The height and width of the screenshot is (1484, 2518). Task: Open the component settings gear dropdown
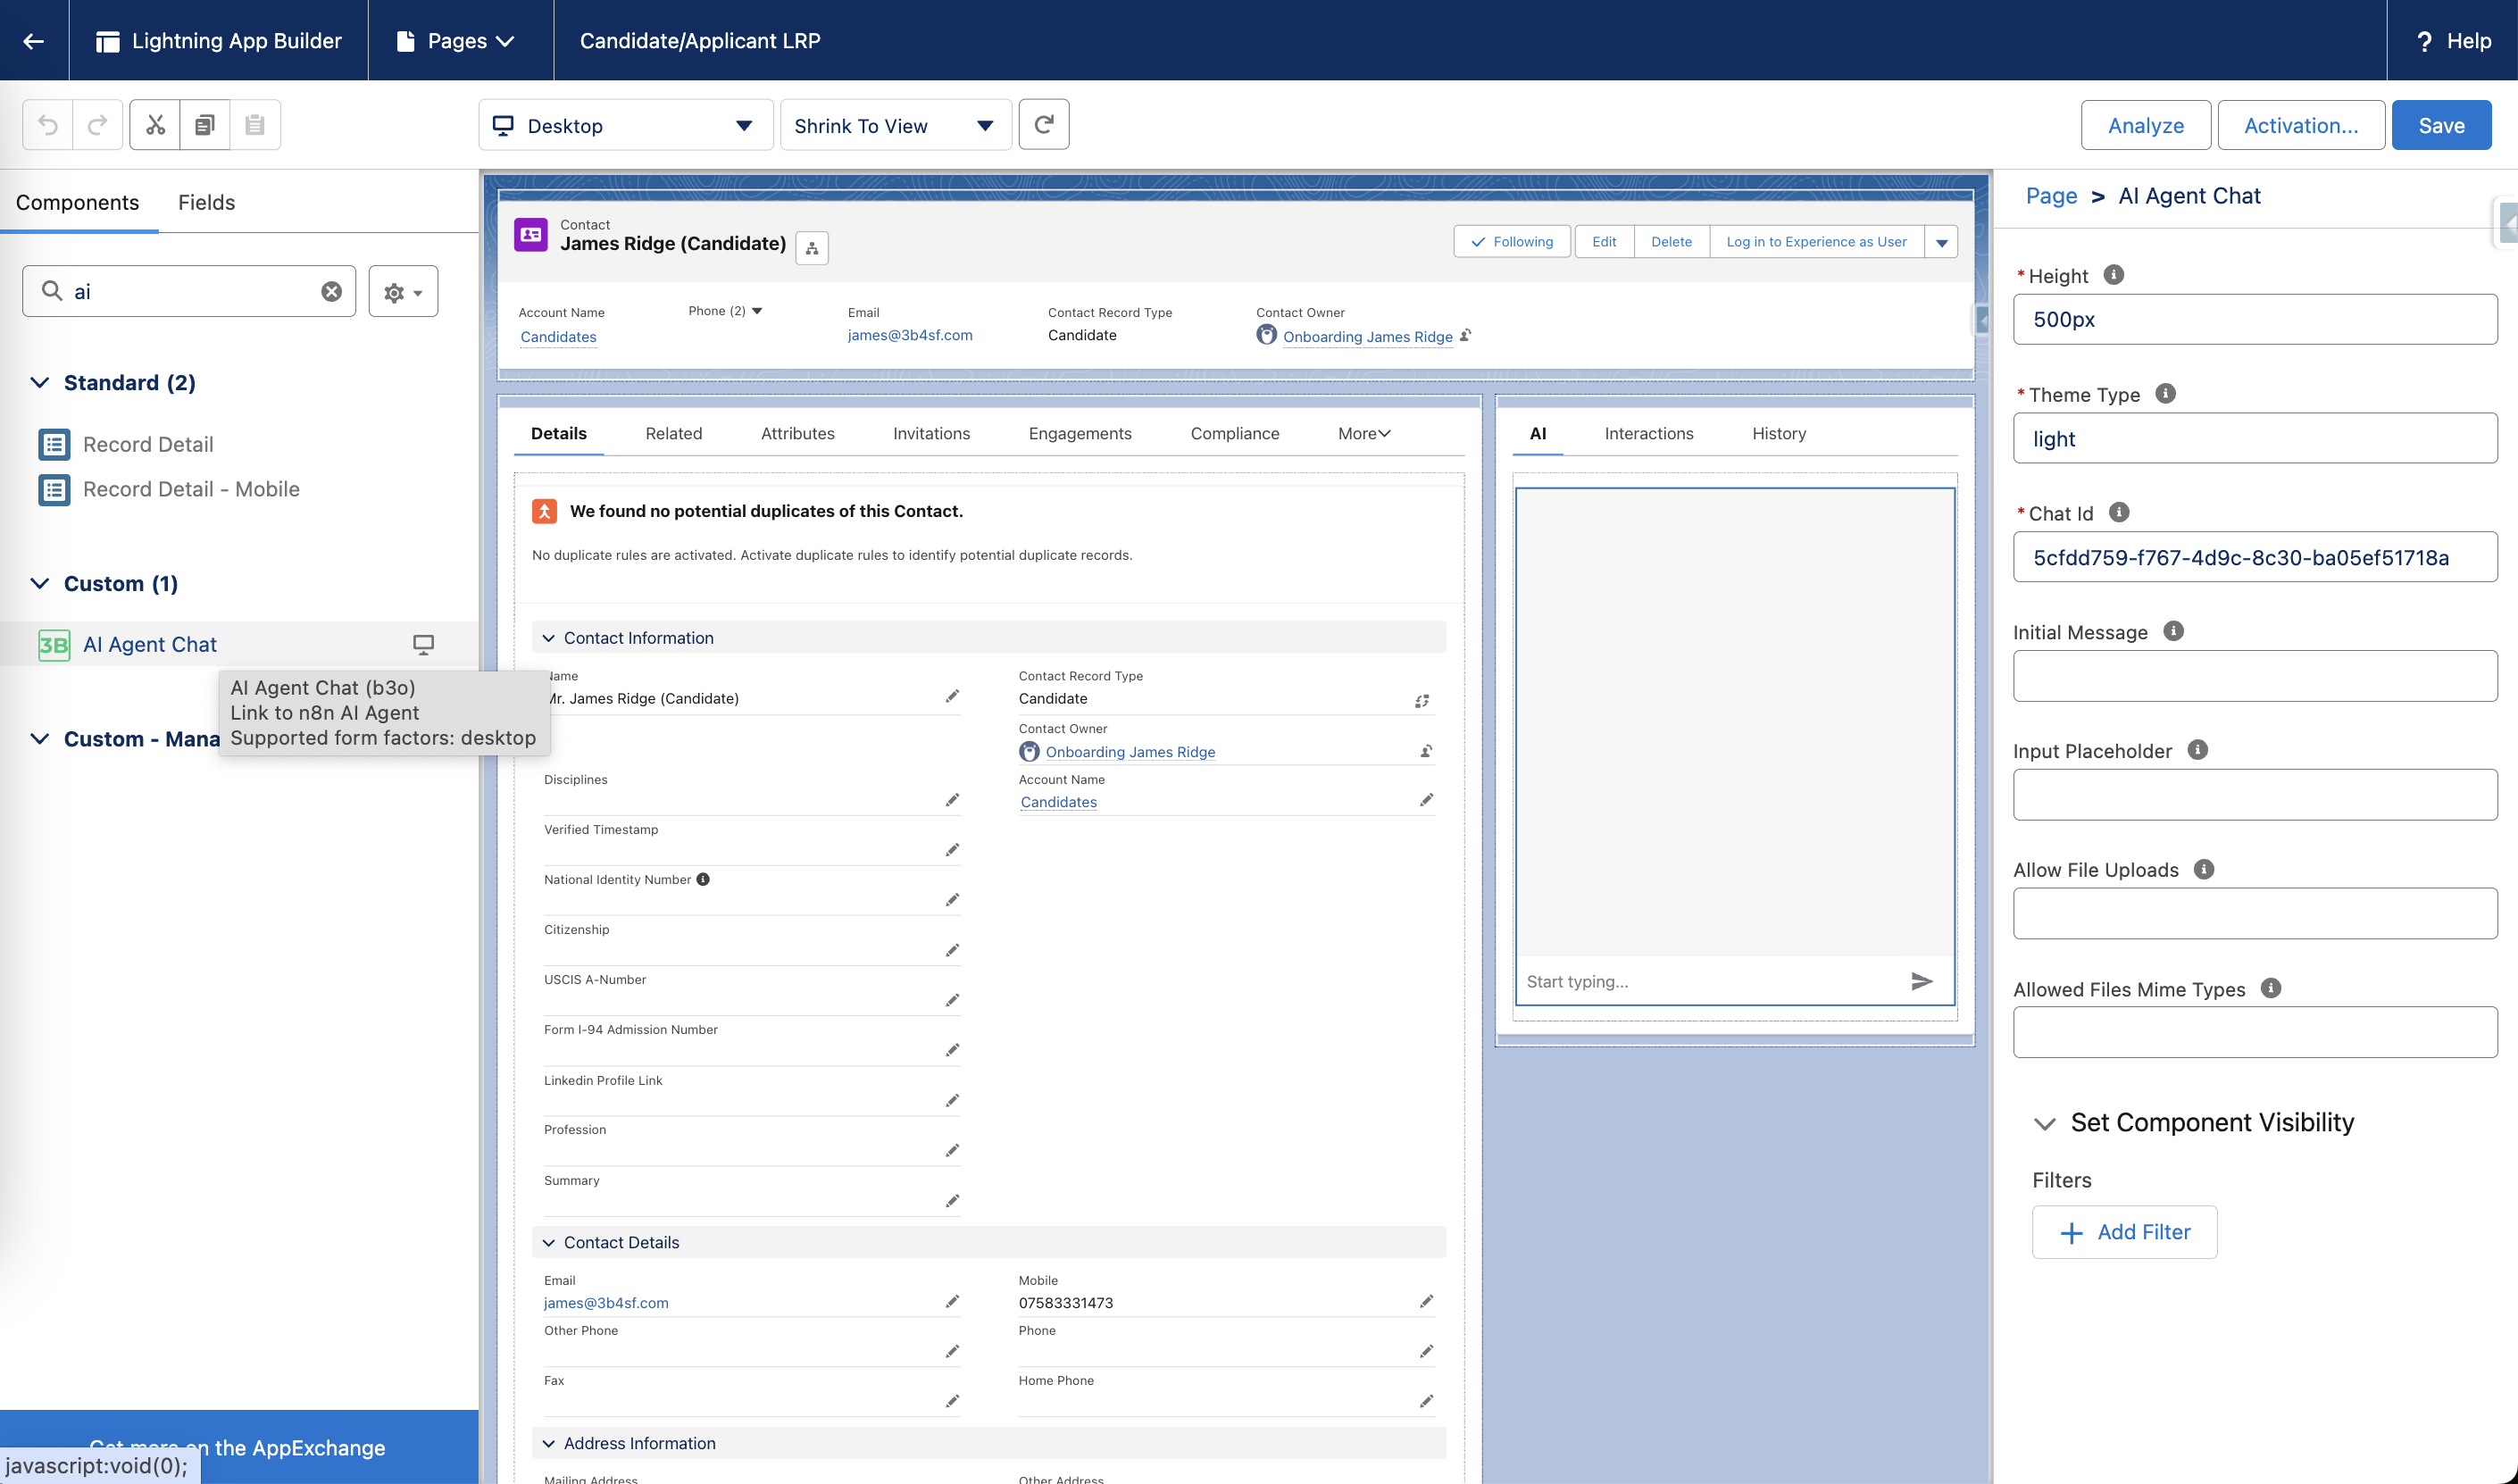point(403,292)
